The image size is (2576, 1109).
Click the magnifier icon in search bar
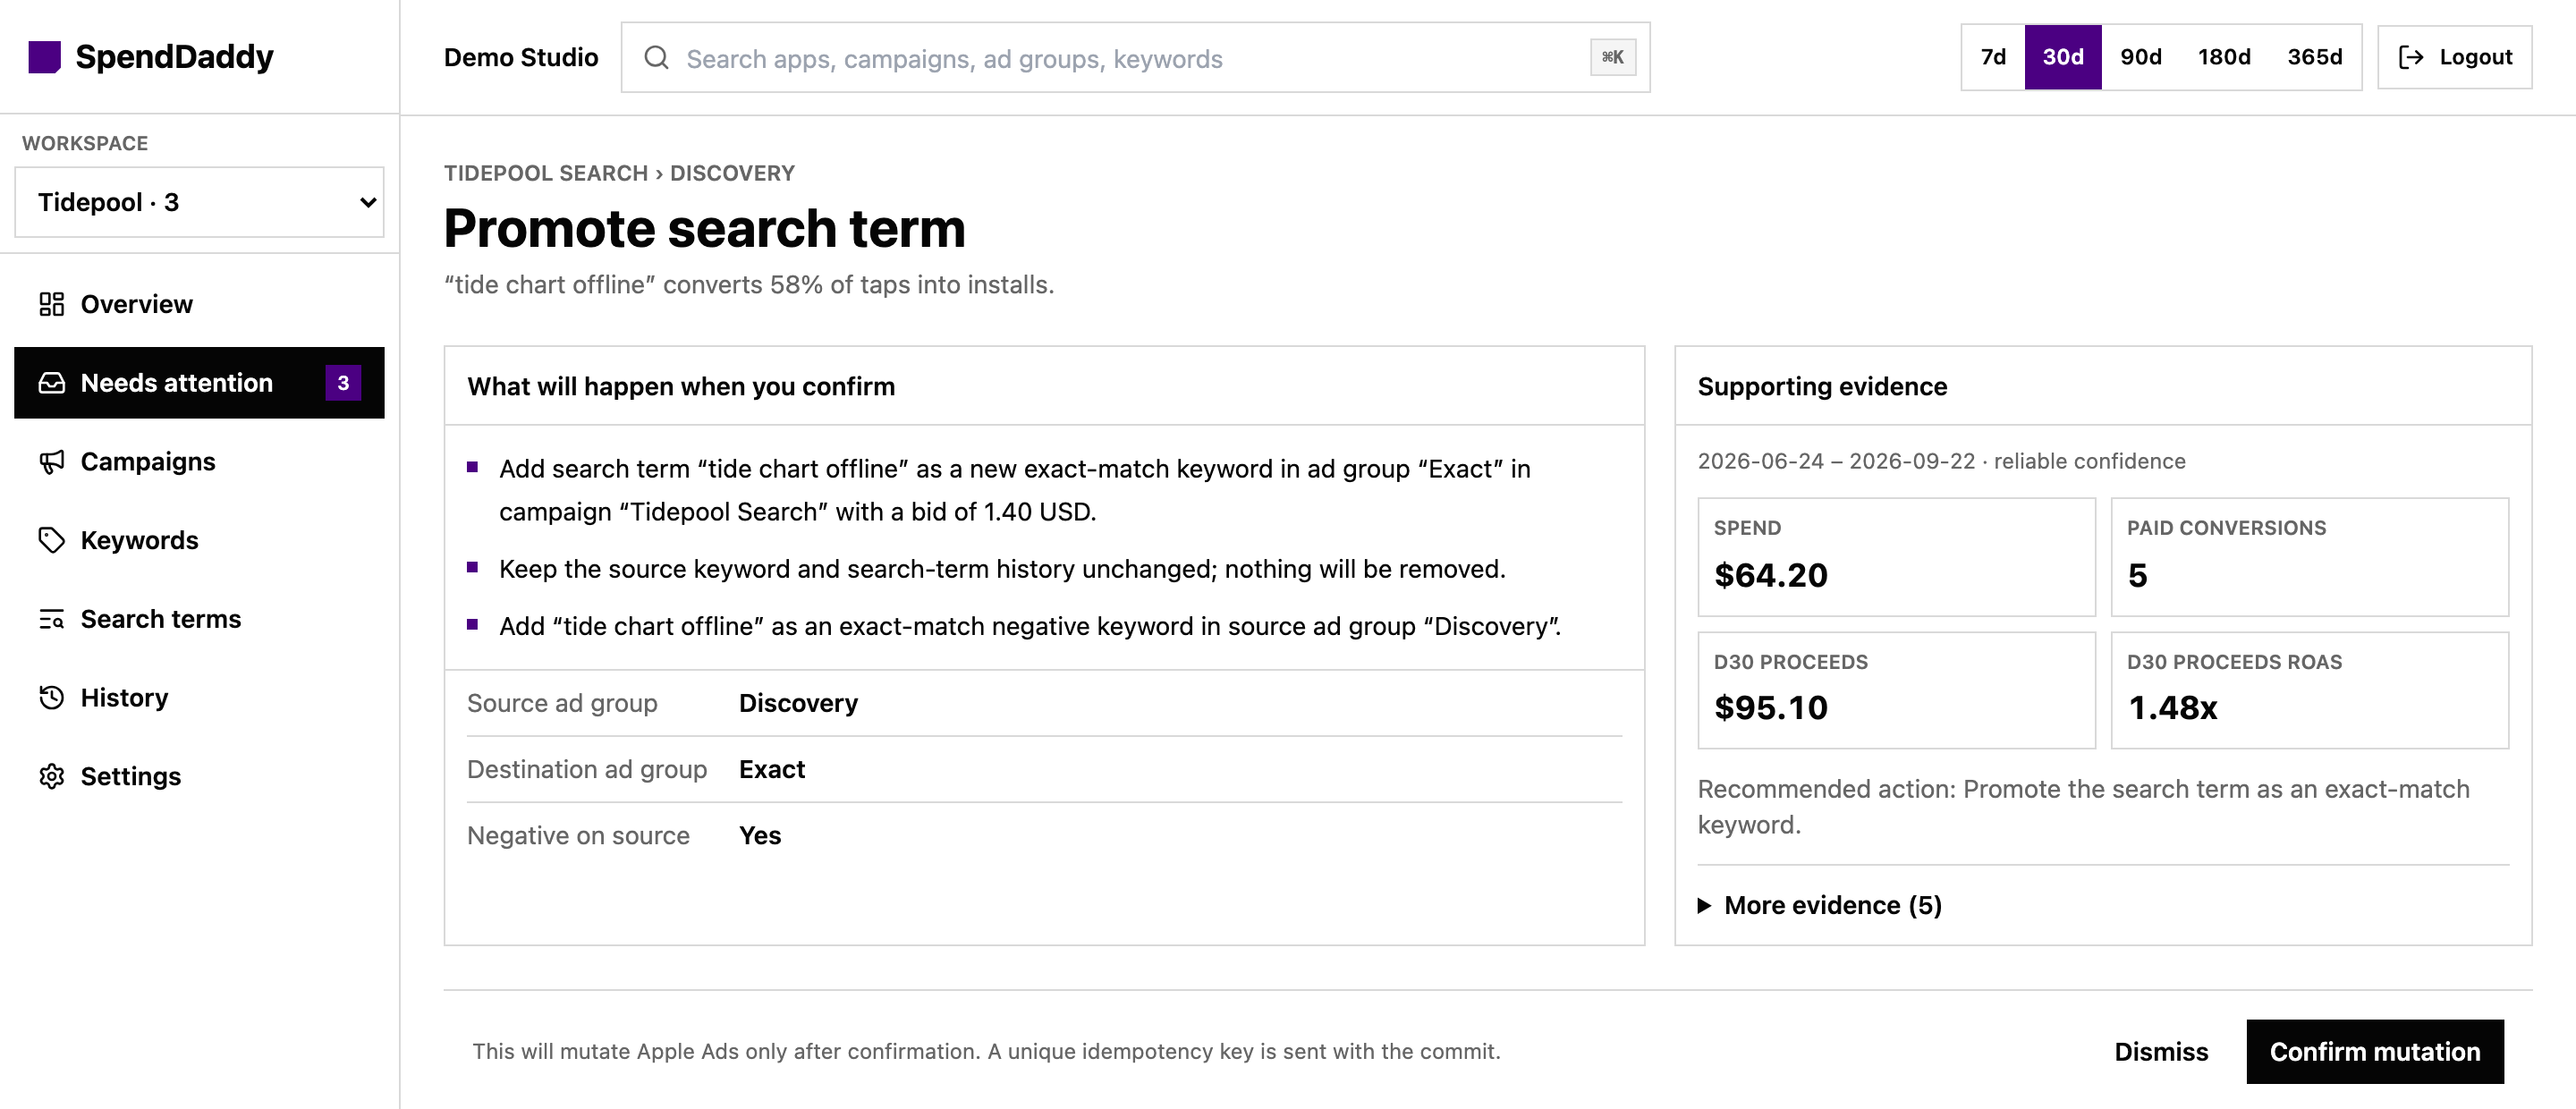coord(656,58)
